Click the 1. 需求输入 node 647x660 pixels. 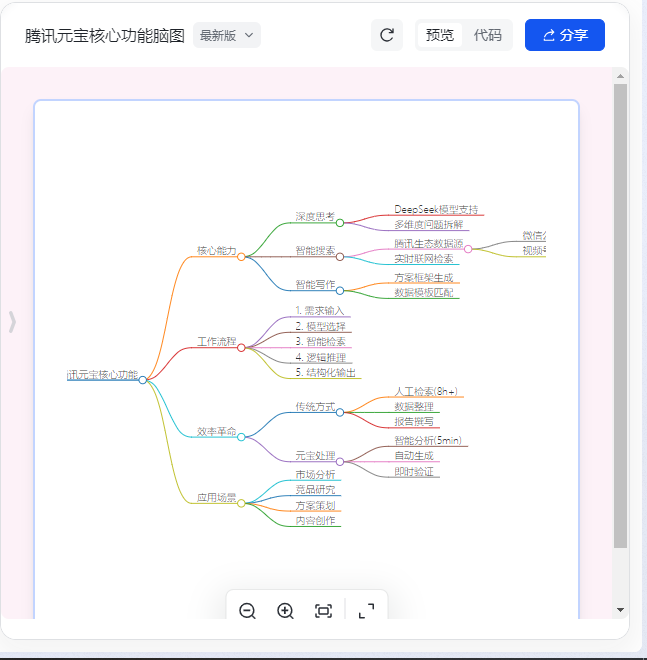click(320, 311)
